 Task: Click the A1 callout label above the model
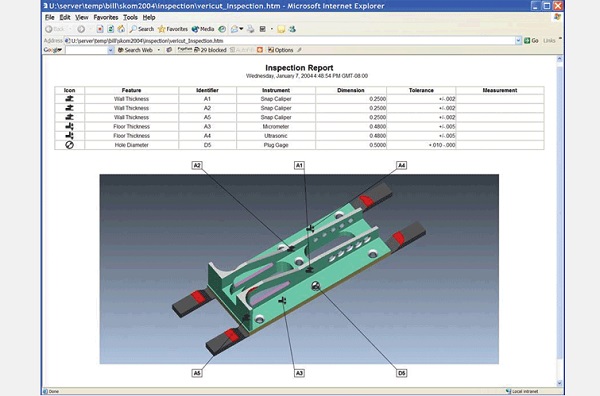(x=299, y=165)
